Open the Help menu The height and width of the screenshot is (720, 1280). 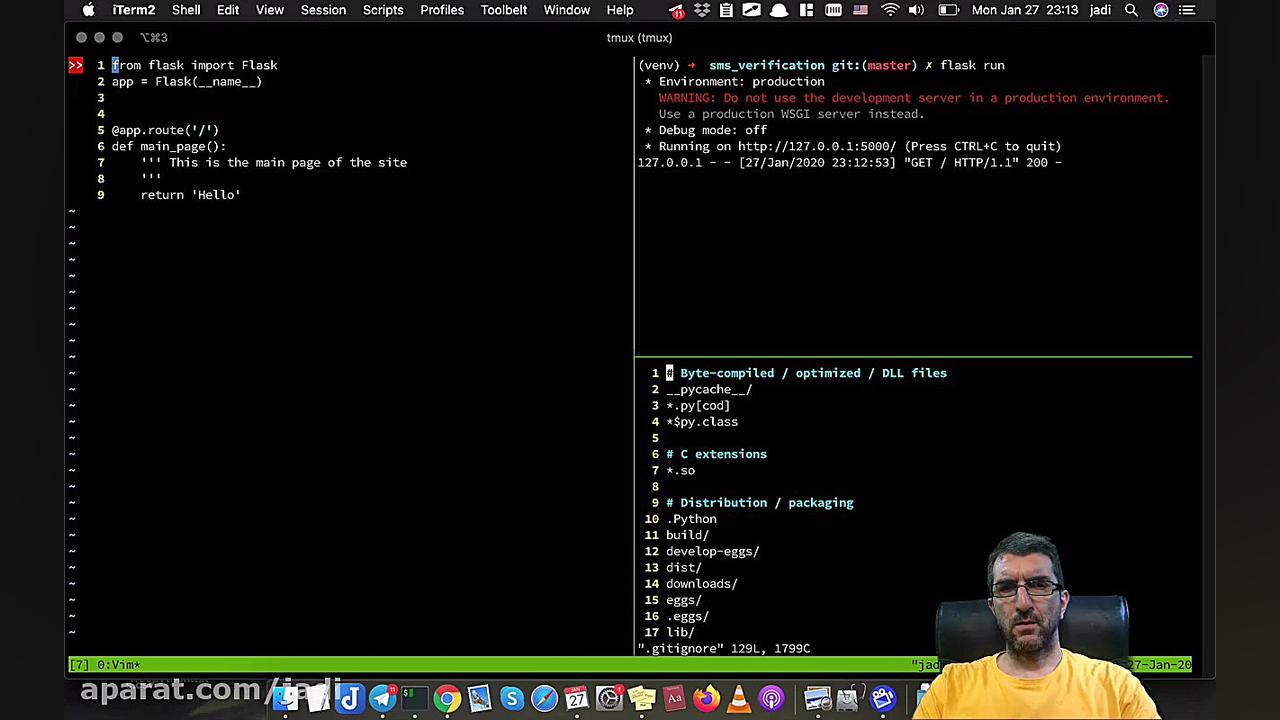pos(620,10)
